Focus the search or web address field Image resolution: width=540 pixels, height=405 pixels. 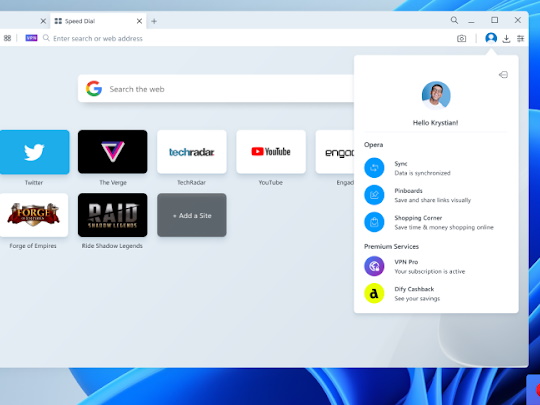[x=98, y=38]
